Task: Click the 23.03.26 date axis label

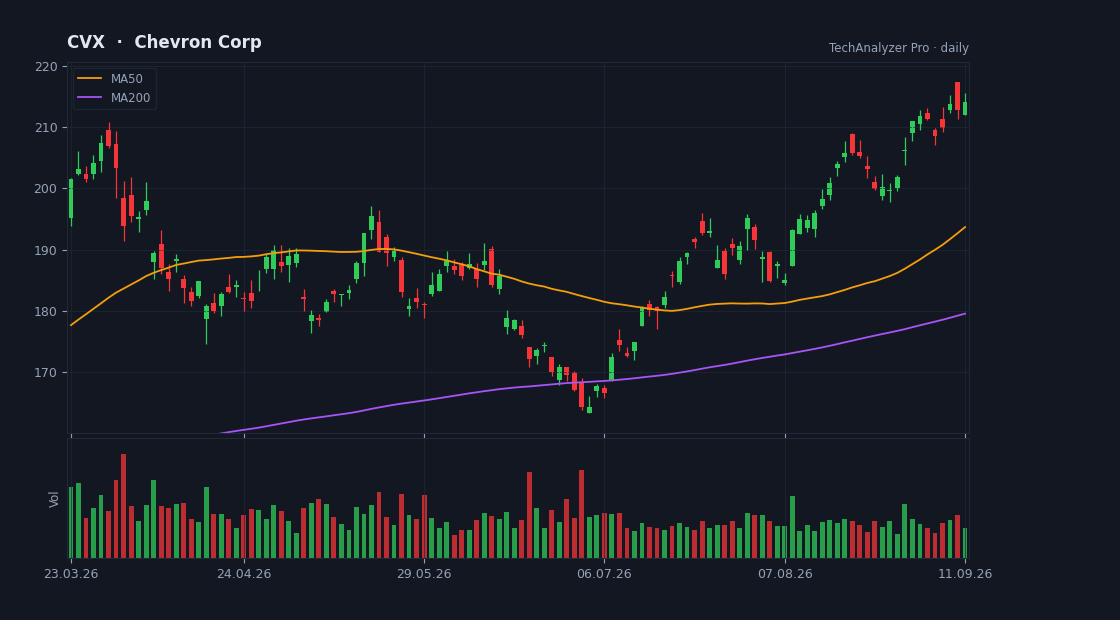Action: [x=71, y=574]
